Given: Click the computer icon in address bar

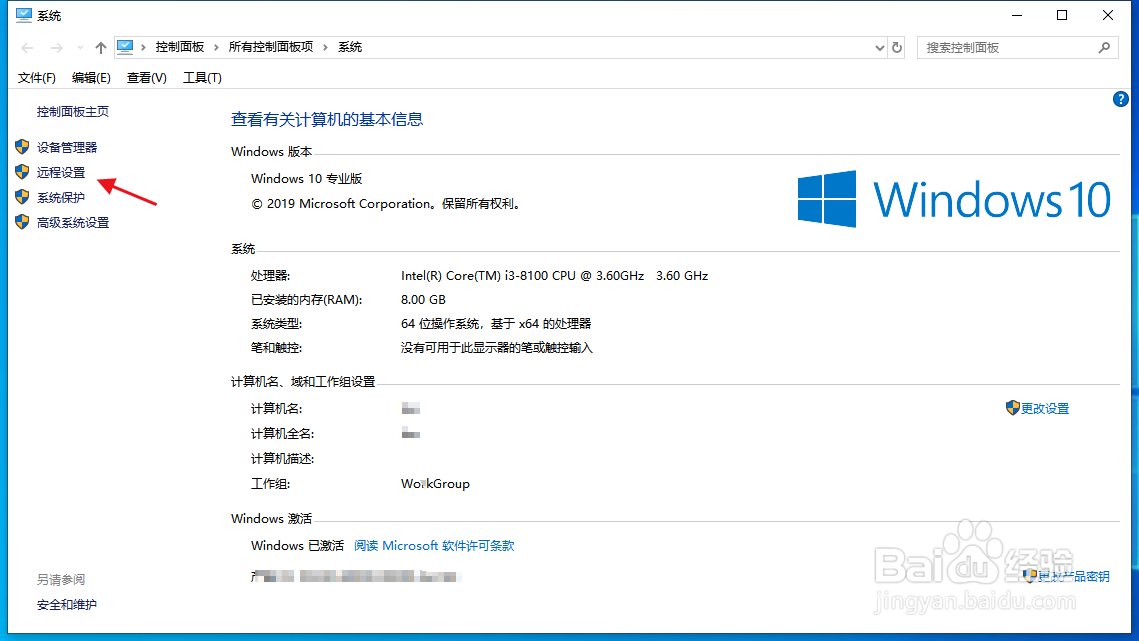Looking at the screenshot, I should pos(125,47).
